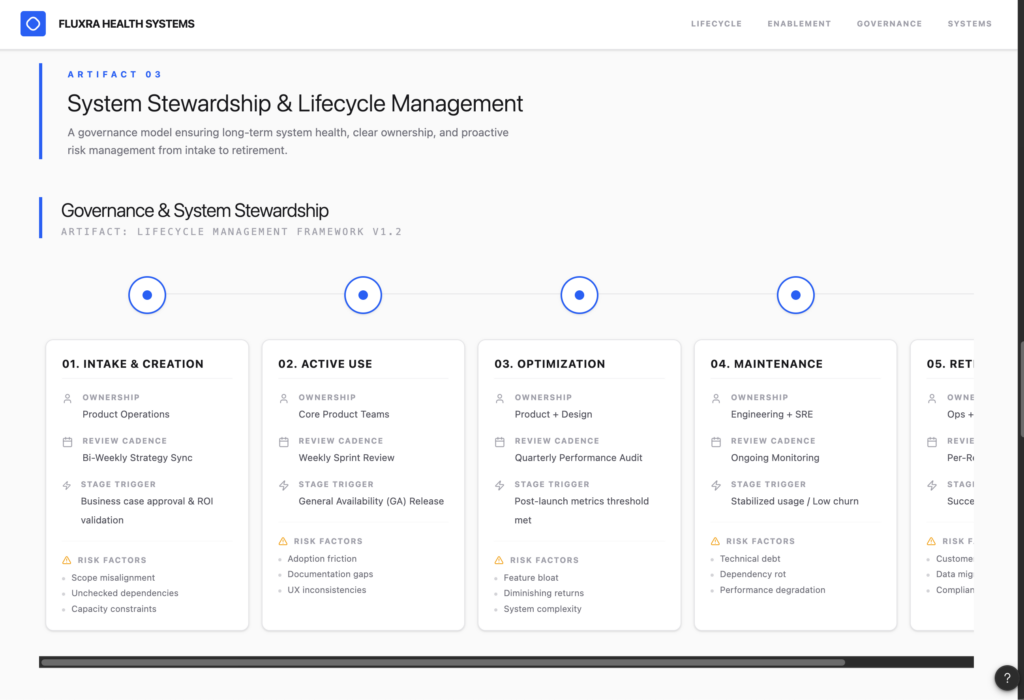Select the timeline marker above Active Use
This screenshot has height=700, width=1024.
point(363,295)
